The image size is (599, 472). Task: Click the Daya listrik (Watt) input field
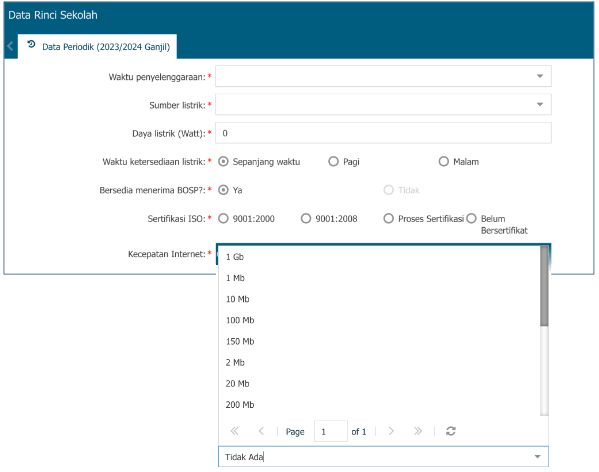383,133
